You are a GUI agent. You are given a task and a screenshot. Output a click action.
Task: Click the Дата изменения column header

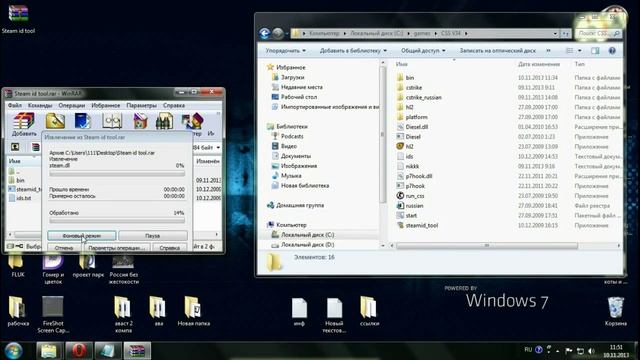(x=538, y=64)
